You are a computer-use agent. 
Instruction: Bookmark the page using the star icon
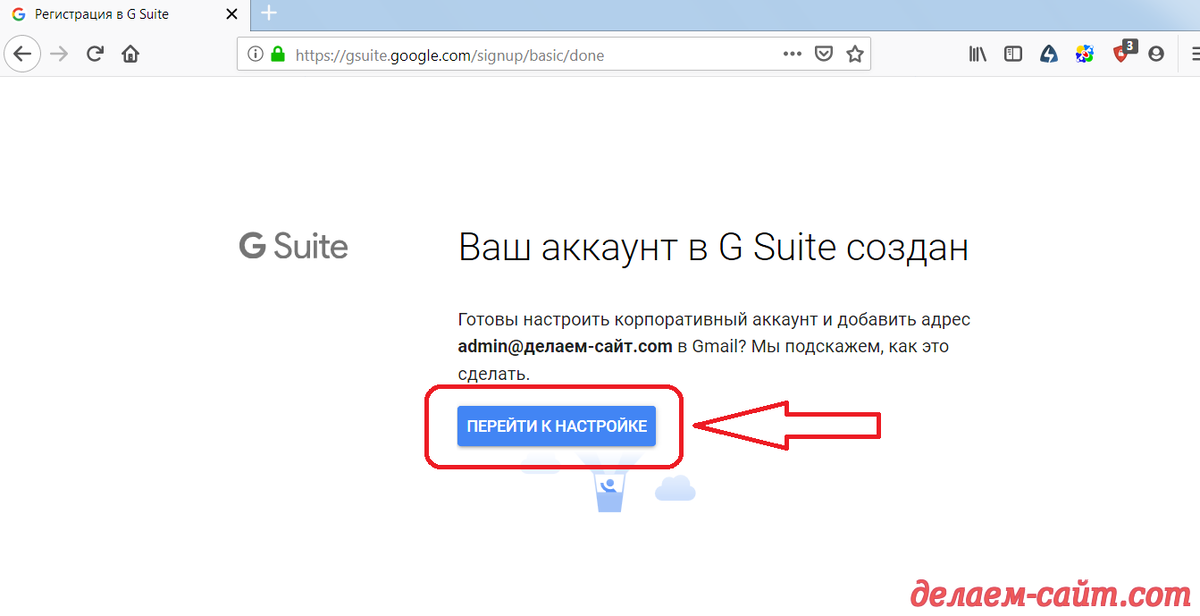pyautogui.click(x=855, y=53)
